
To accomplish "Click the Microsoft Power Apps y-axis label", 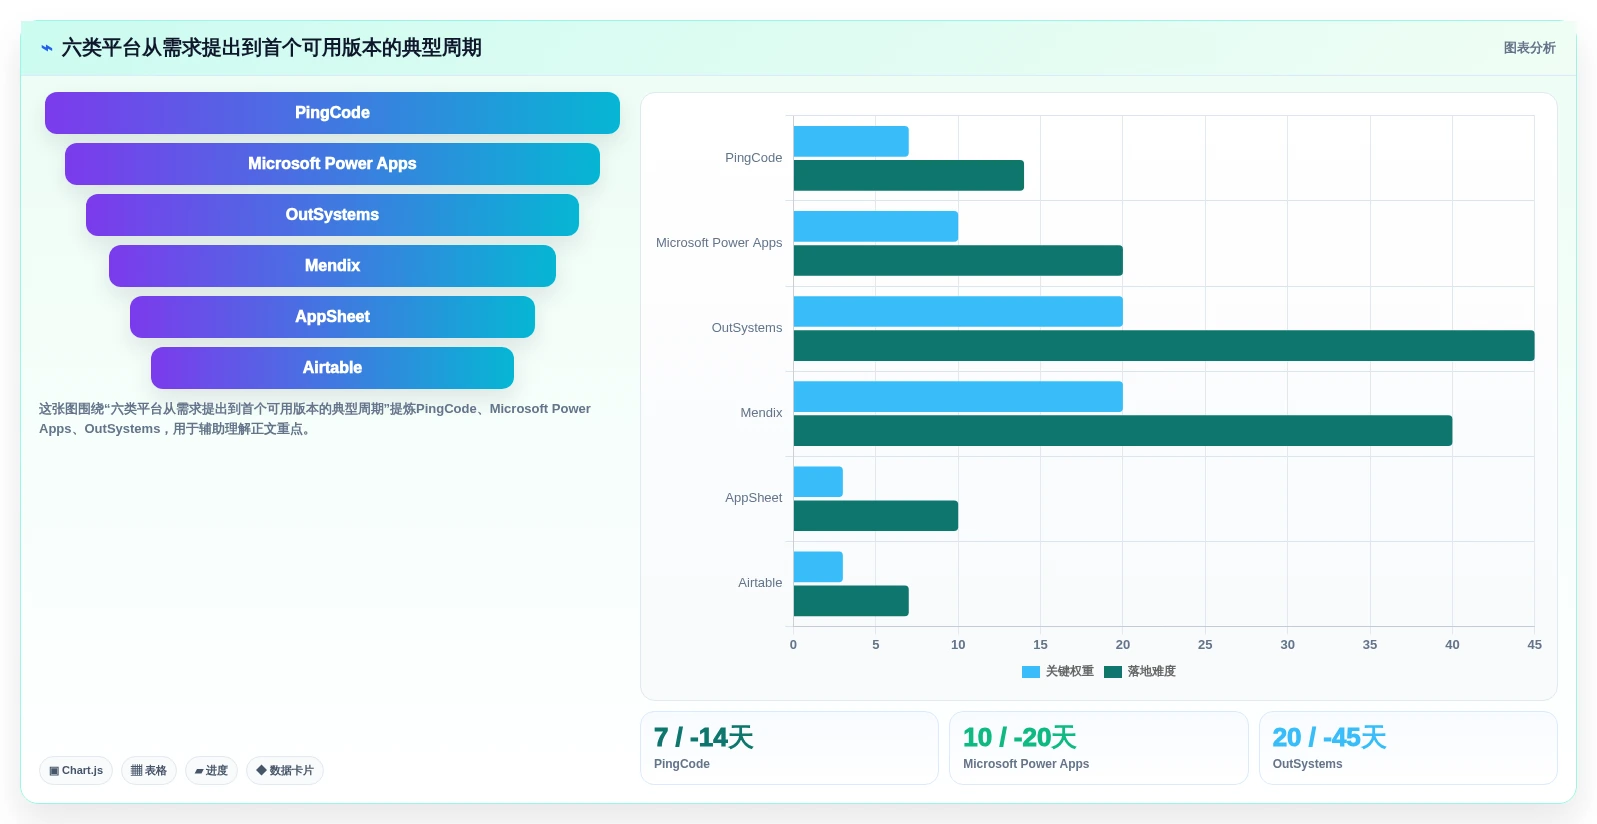I will tap(719, 243).
